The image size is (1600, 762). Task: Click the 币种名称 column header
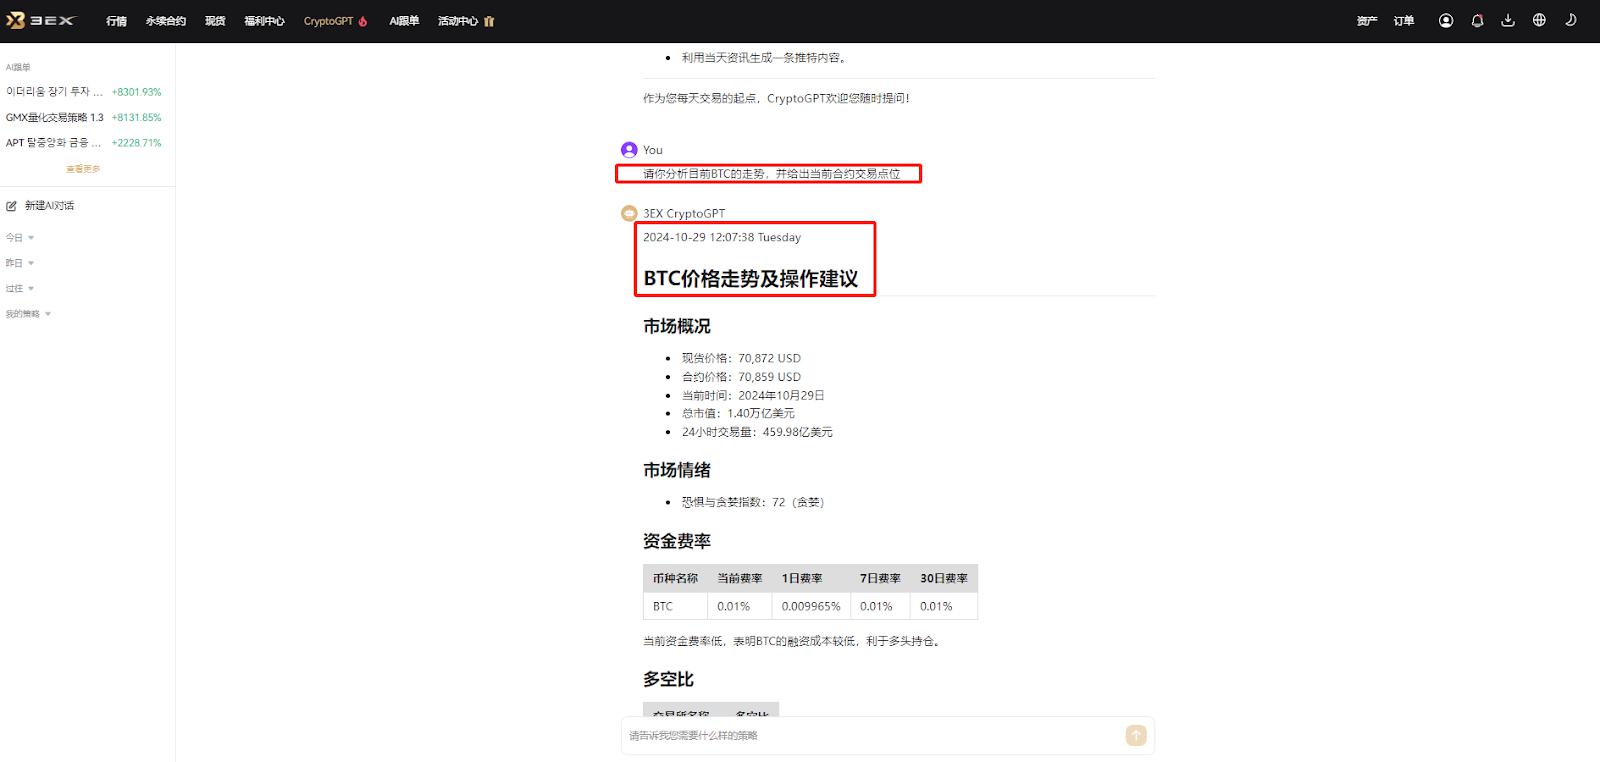(x=675, y=578)
